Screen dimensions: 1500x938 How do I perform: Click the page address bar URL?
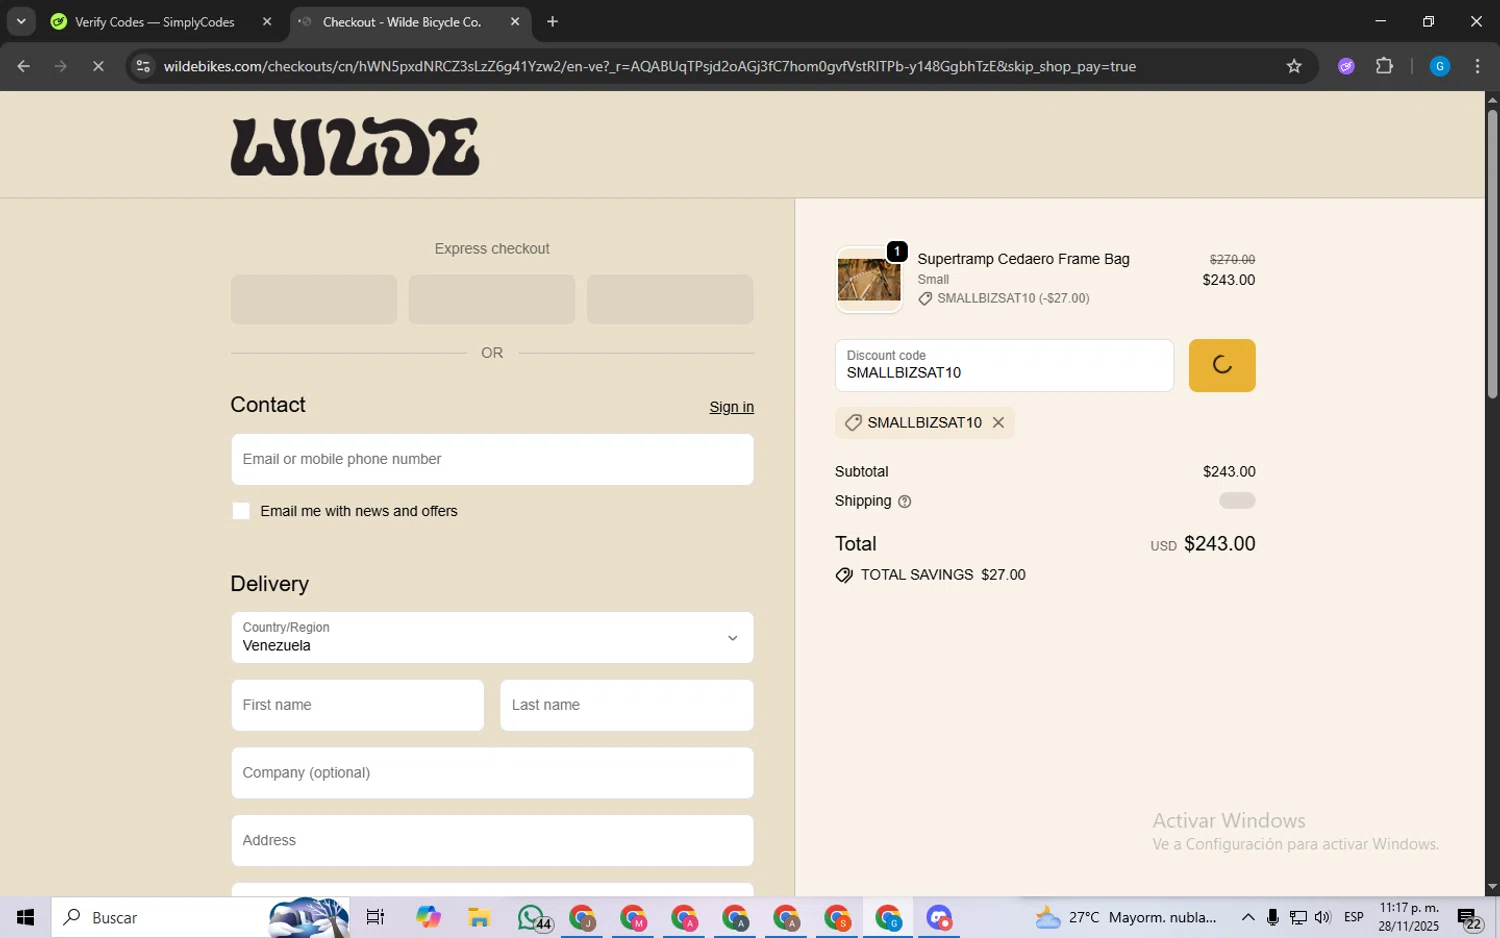pyautogui.click(x=650, y=66)
